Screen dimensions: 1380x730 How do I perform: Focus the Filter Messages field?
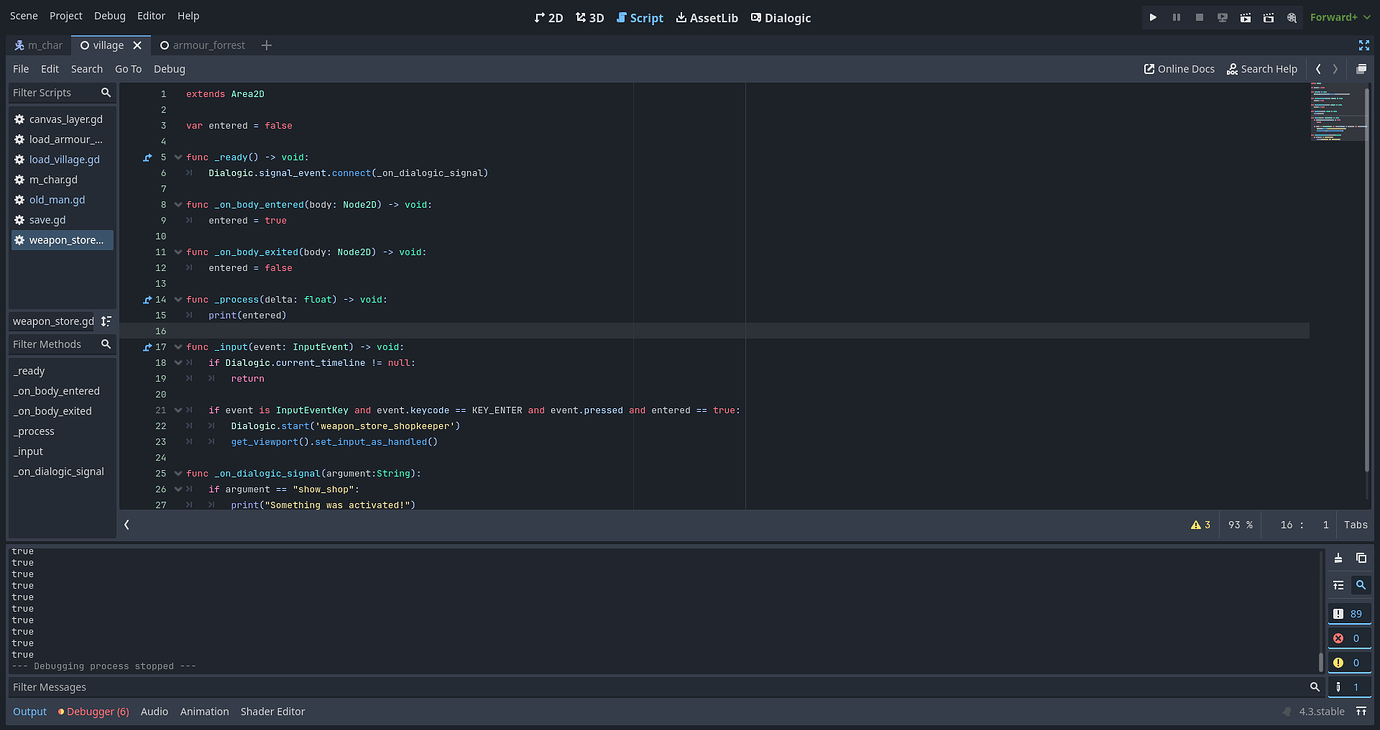point(658,687)
